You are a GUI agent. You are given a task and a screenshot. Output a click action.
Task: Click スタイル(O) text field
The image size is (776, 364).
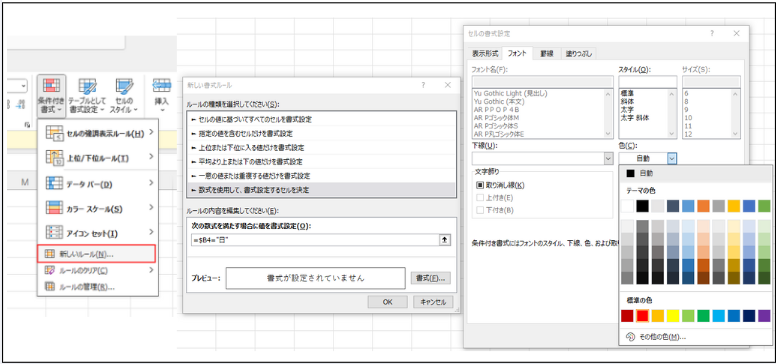point(647,82)
